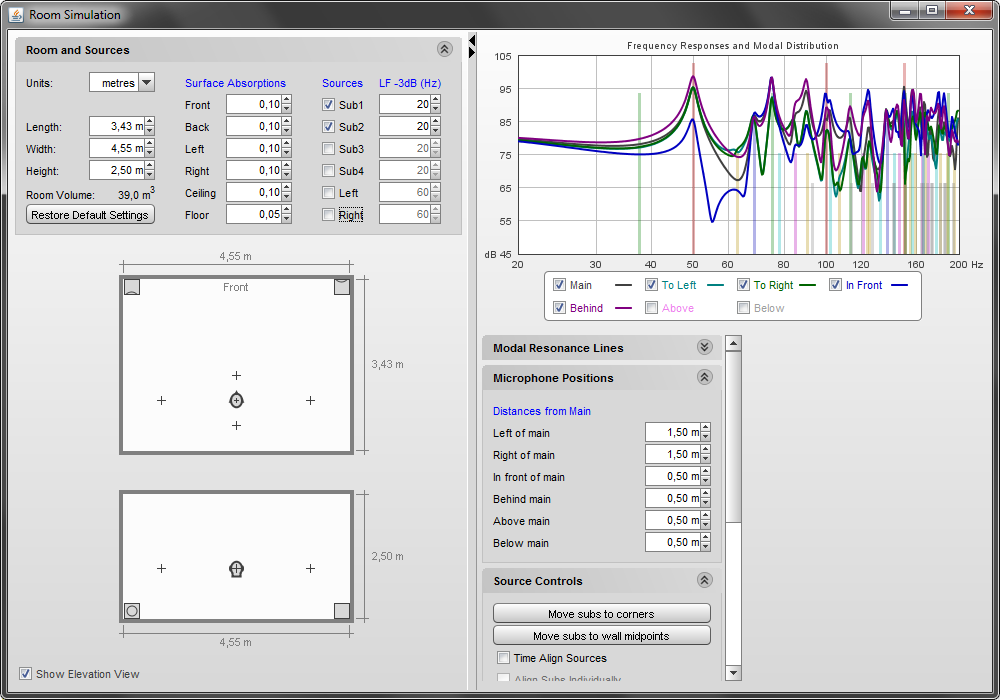This screenshot has height=700, width=1000.
Task: Click Restore Default Settings button
Action: tap(90, 215)
